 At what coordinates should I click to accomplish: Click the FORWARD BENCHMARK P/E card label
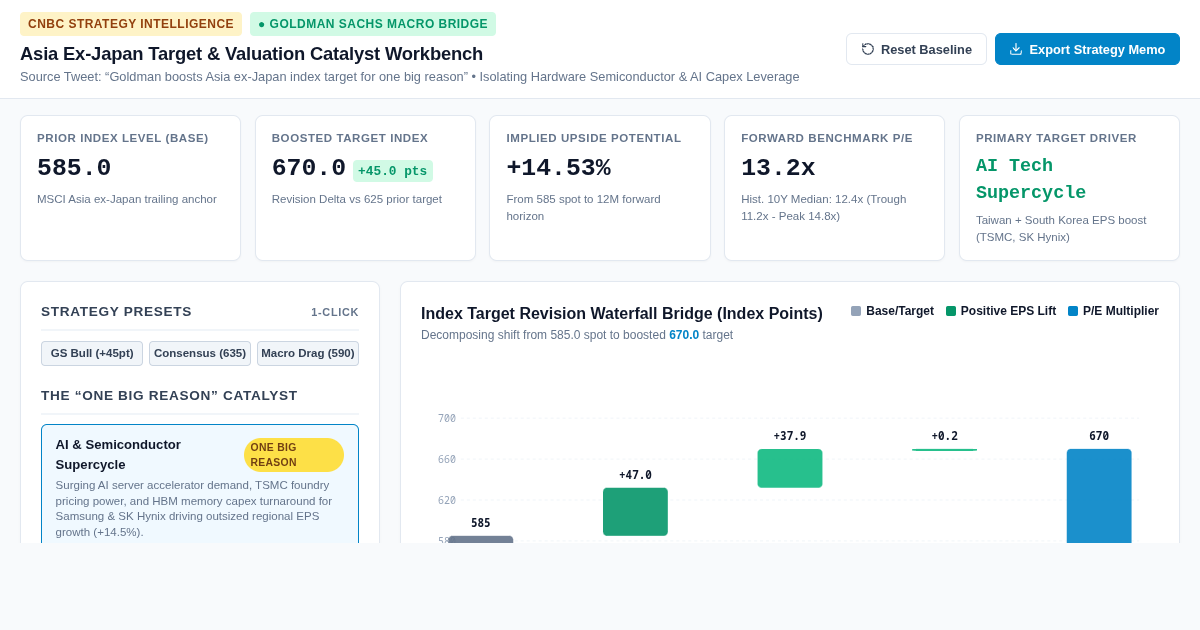click(827, 138)
